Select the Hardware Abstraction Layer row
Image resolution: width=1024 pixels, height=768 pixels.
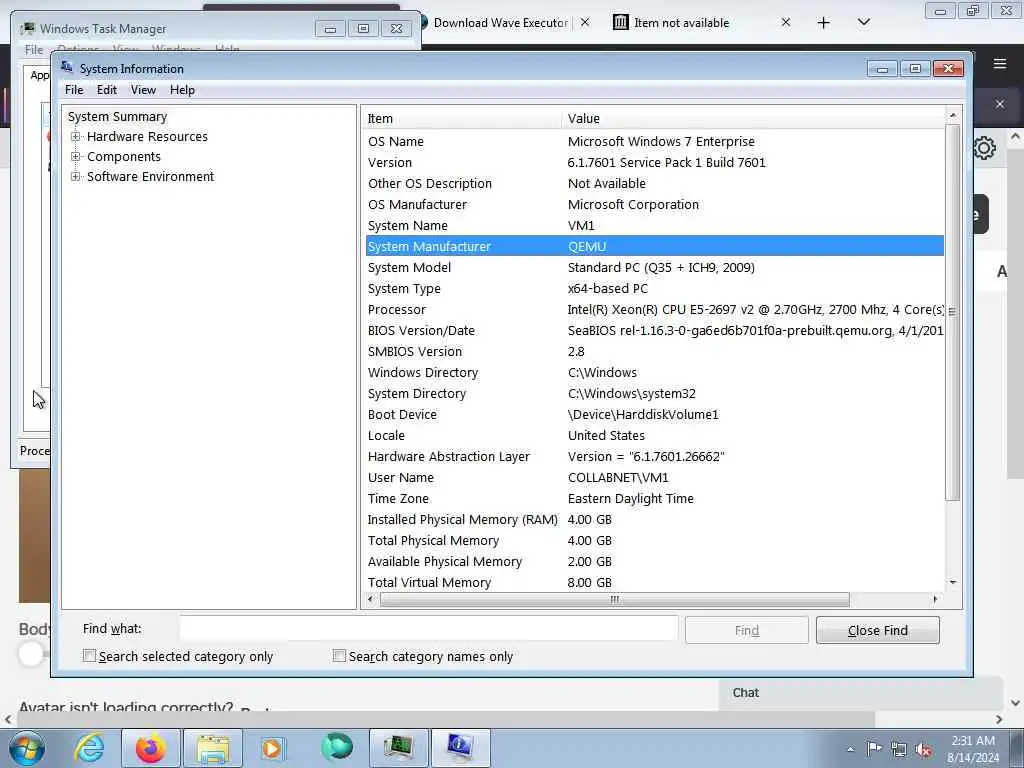tap(655, 456)
